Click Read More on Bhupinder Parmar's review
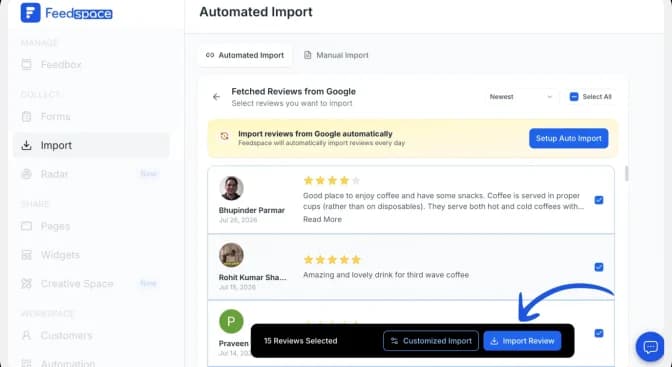The image size is (672, 367). tap(323, 220)
